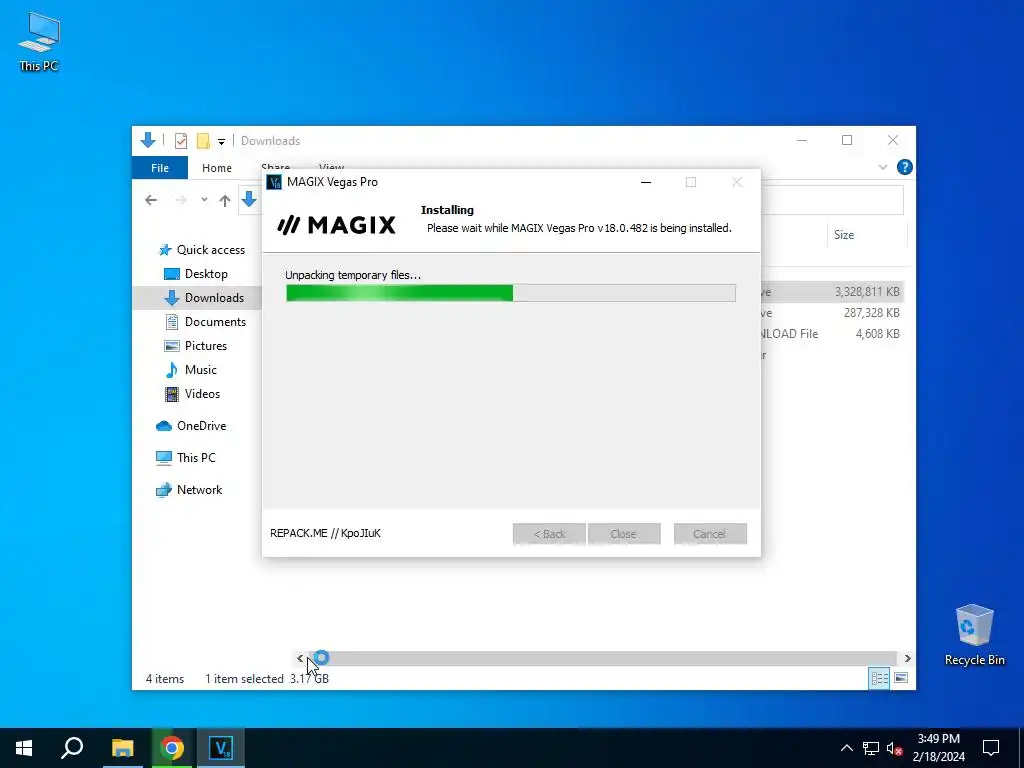
Task: Open Customize Quick Access Toolbar dropdown
Action: 221,141
